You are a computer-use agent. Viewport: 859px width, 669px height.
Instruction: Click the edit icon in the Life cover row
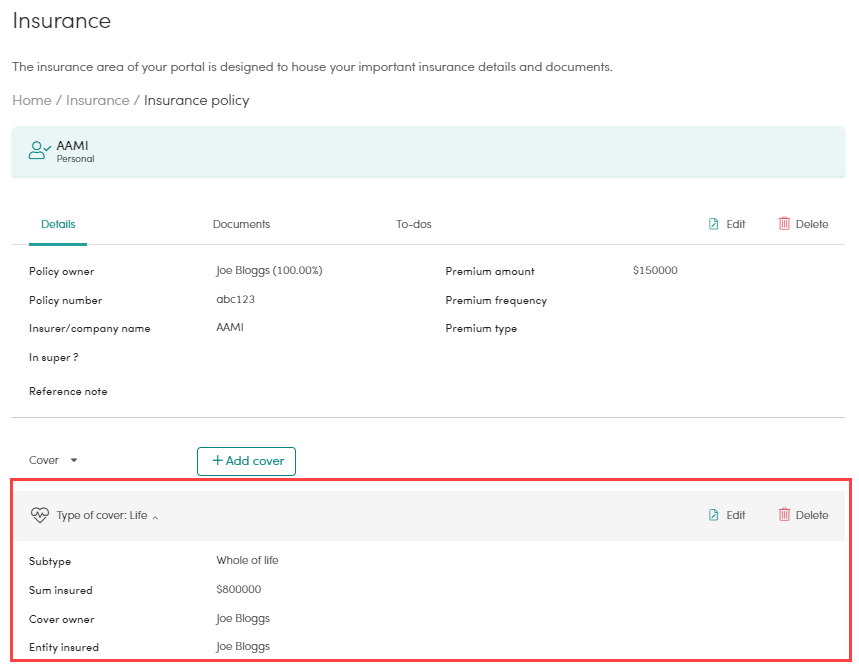713,515
